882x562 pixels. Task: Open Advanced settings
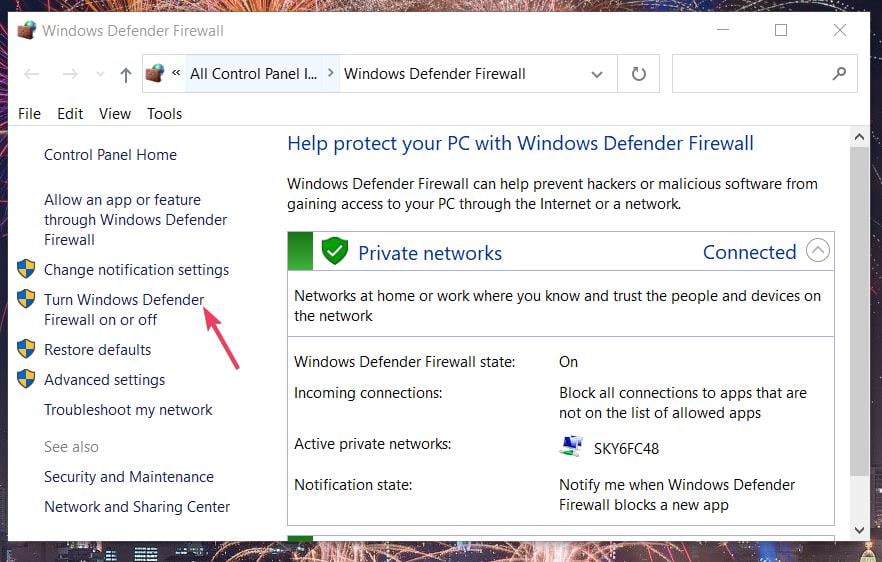pyautogui.click(x=105, y=380)
